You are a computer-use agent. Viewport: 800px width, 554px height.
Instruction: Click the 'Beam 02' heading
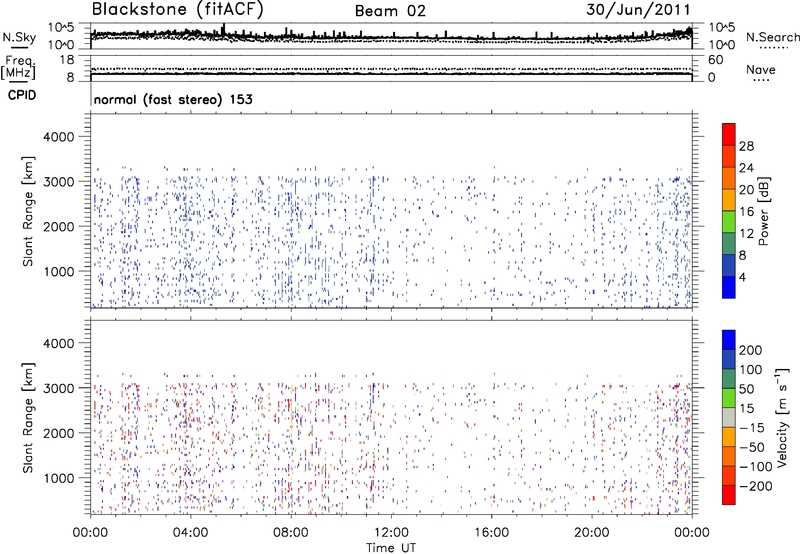390,11
